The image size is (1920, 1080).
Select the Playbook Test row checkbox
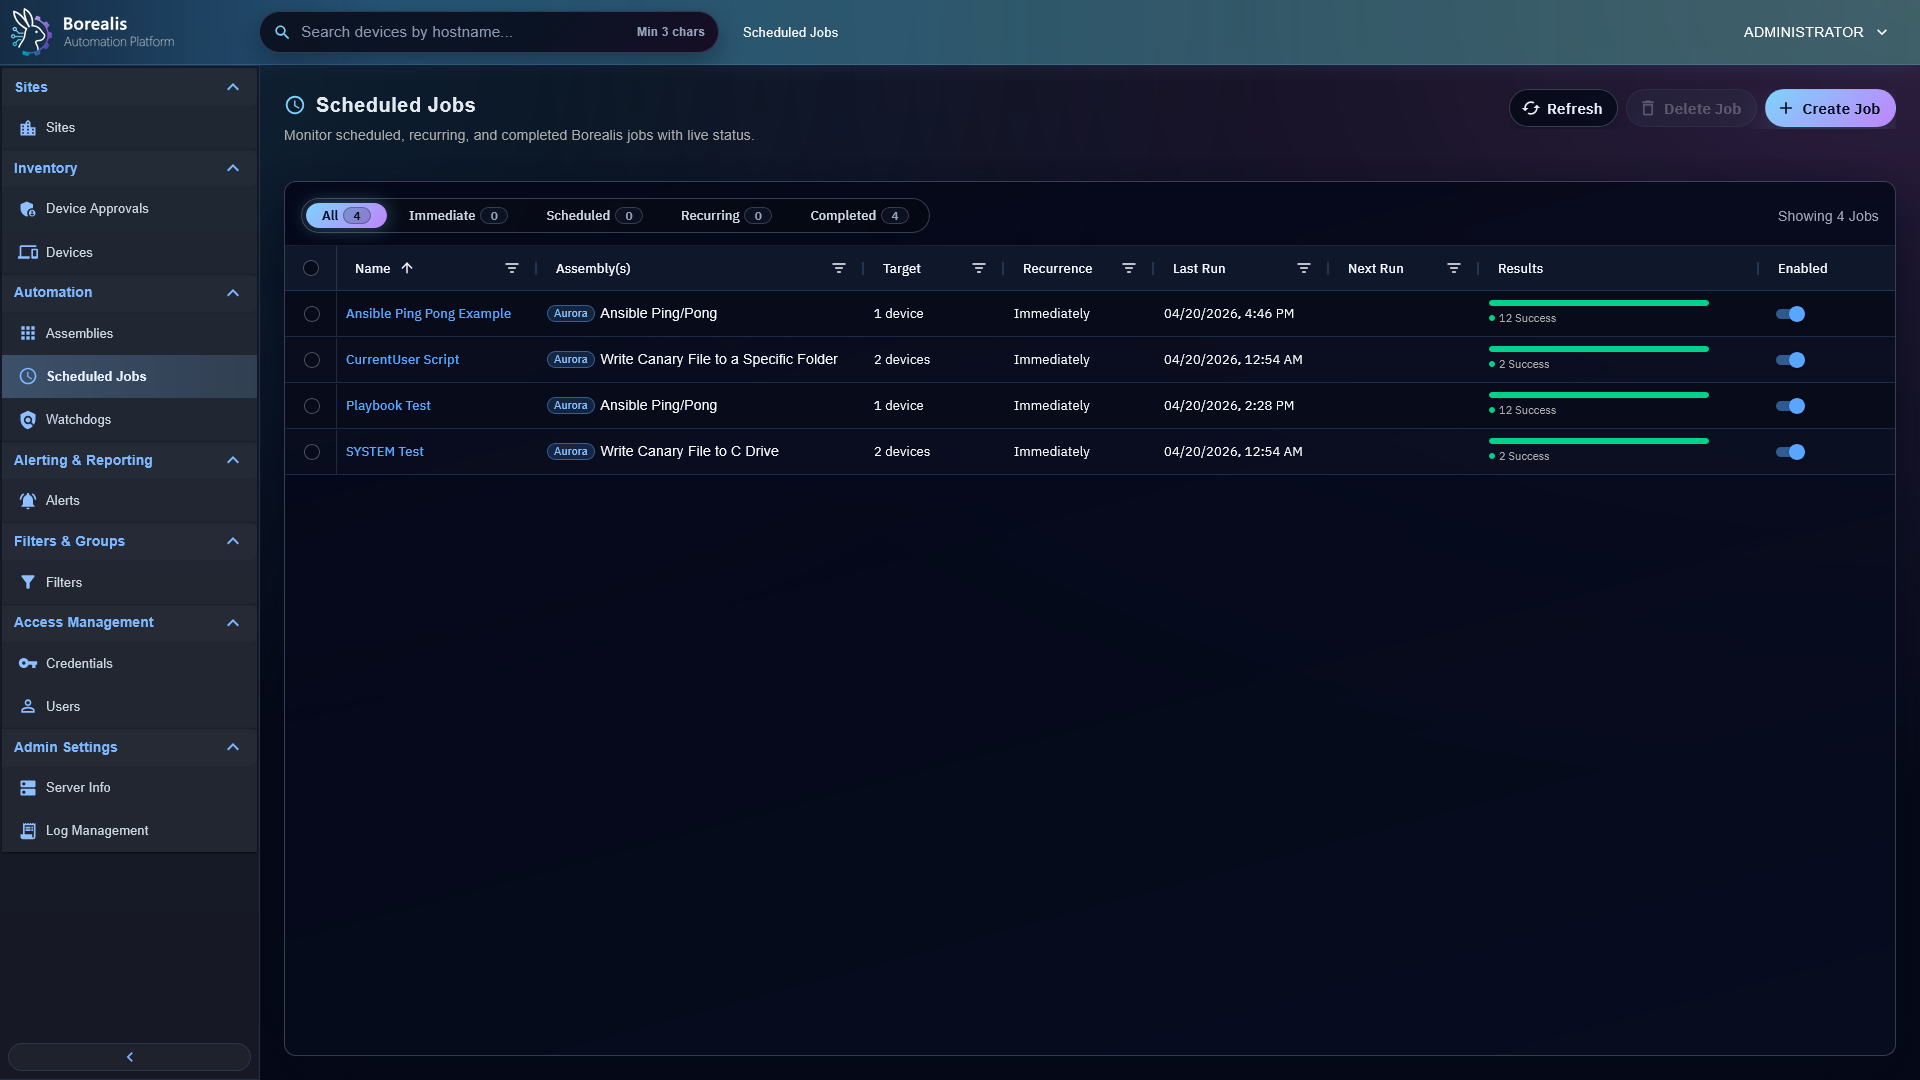(x=312, y=406)
